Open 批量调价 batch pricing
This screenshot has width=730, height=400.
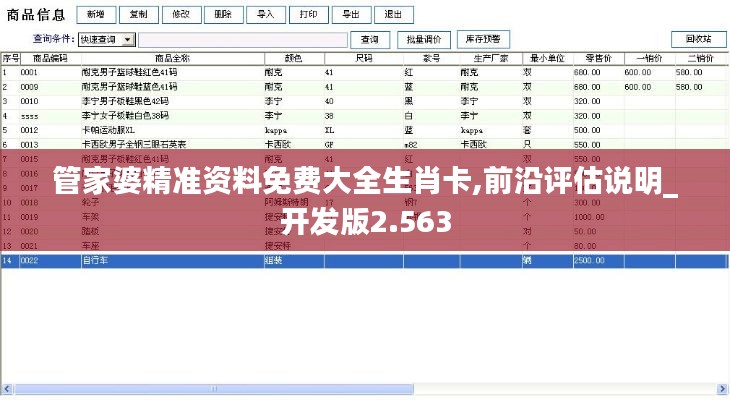click(x=424, y=40)
